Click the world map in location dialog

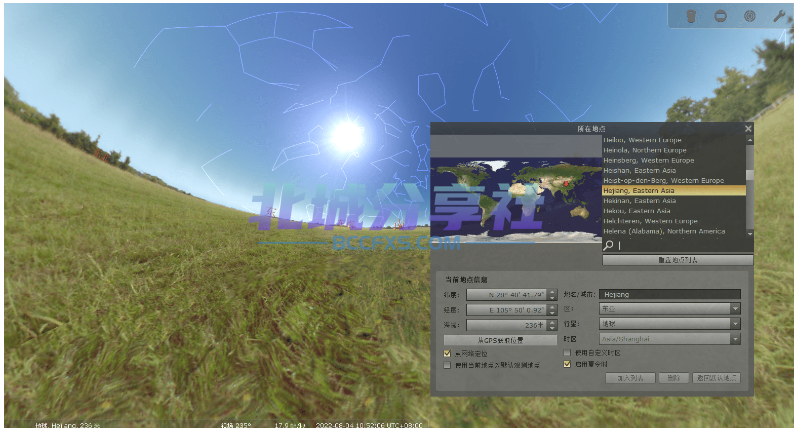pyautogui.click(x=516, y=200)
